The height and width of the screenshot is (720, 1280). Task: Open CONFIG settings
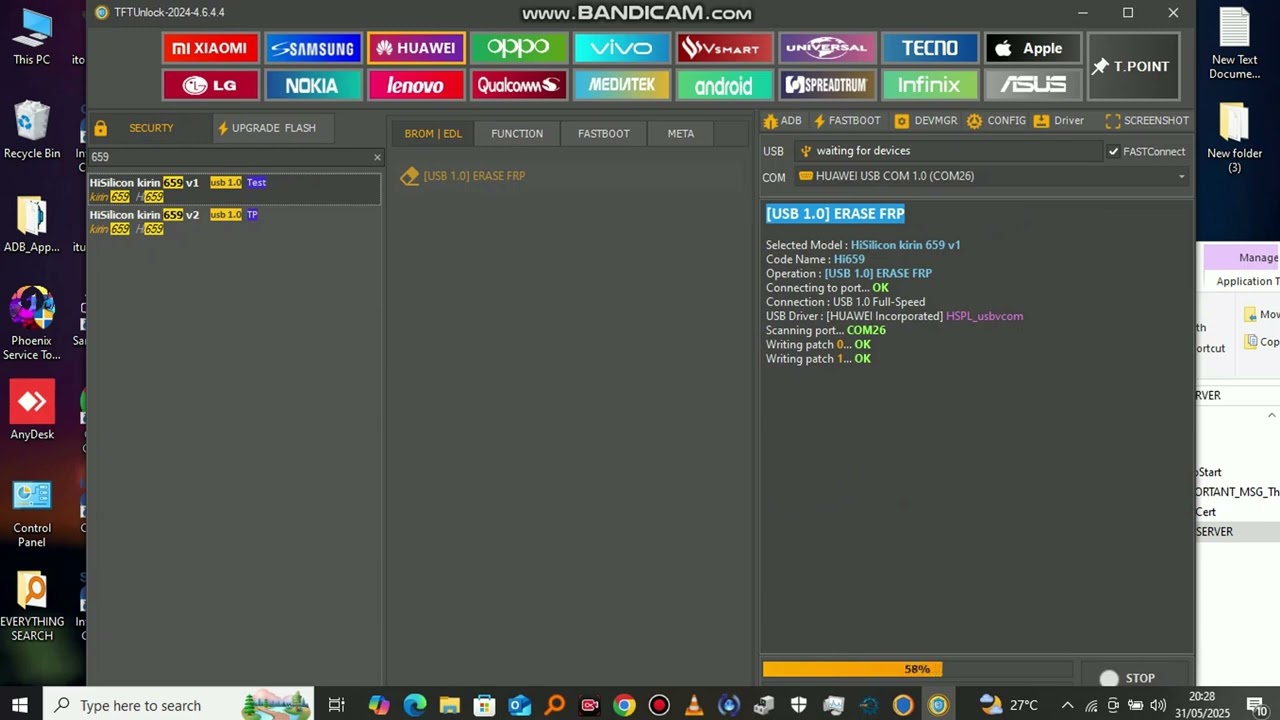coord(996,121)
